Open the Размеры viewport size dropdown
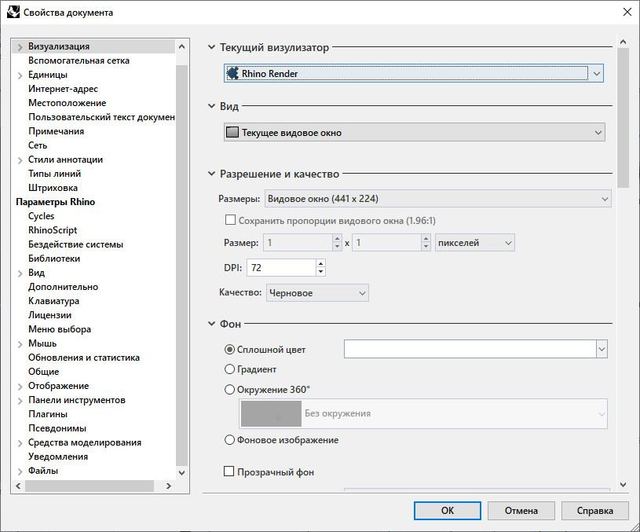Screen dimensions: 640x532 pos(438,199)
